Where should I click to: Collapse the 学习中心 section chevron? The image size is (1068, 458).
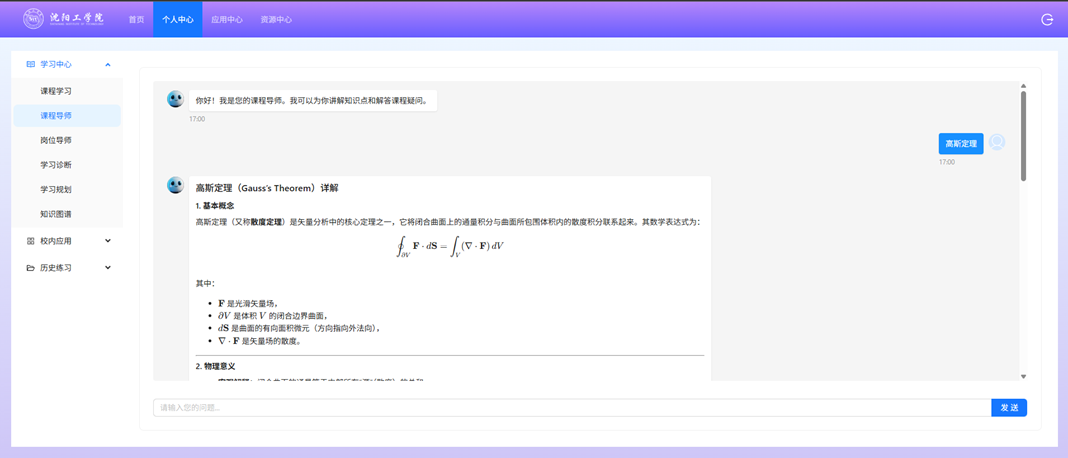point(108,64)
